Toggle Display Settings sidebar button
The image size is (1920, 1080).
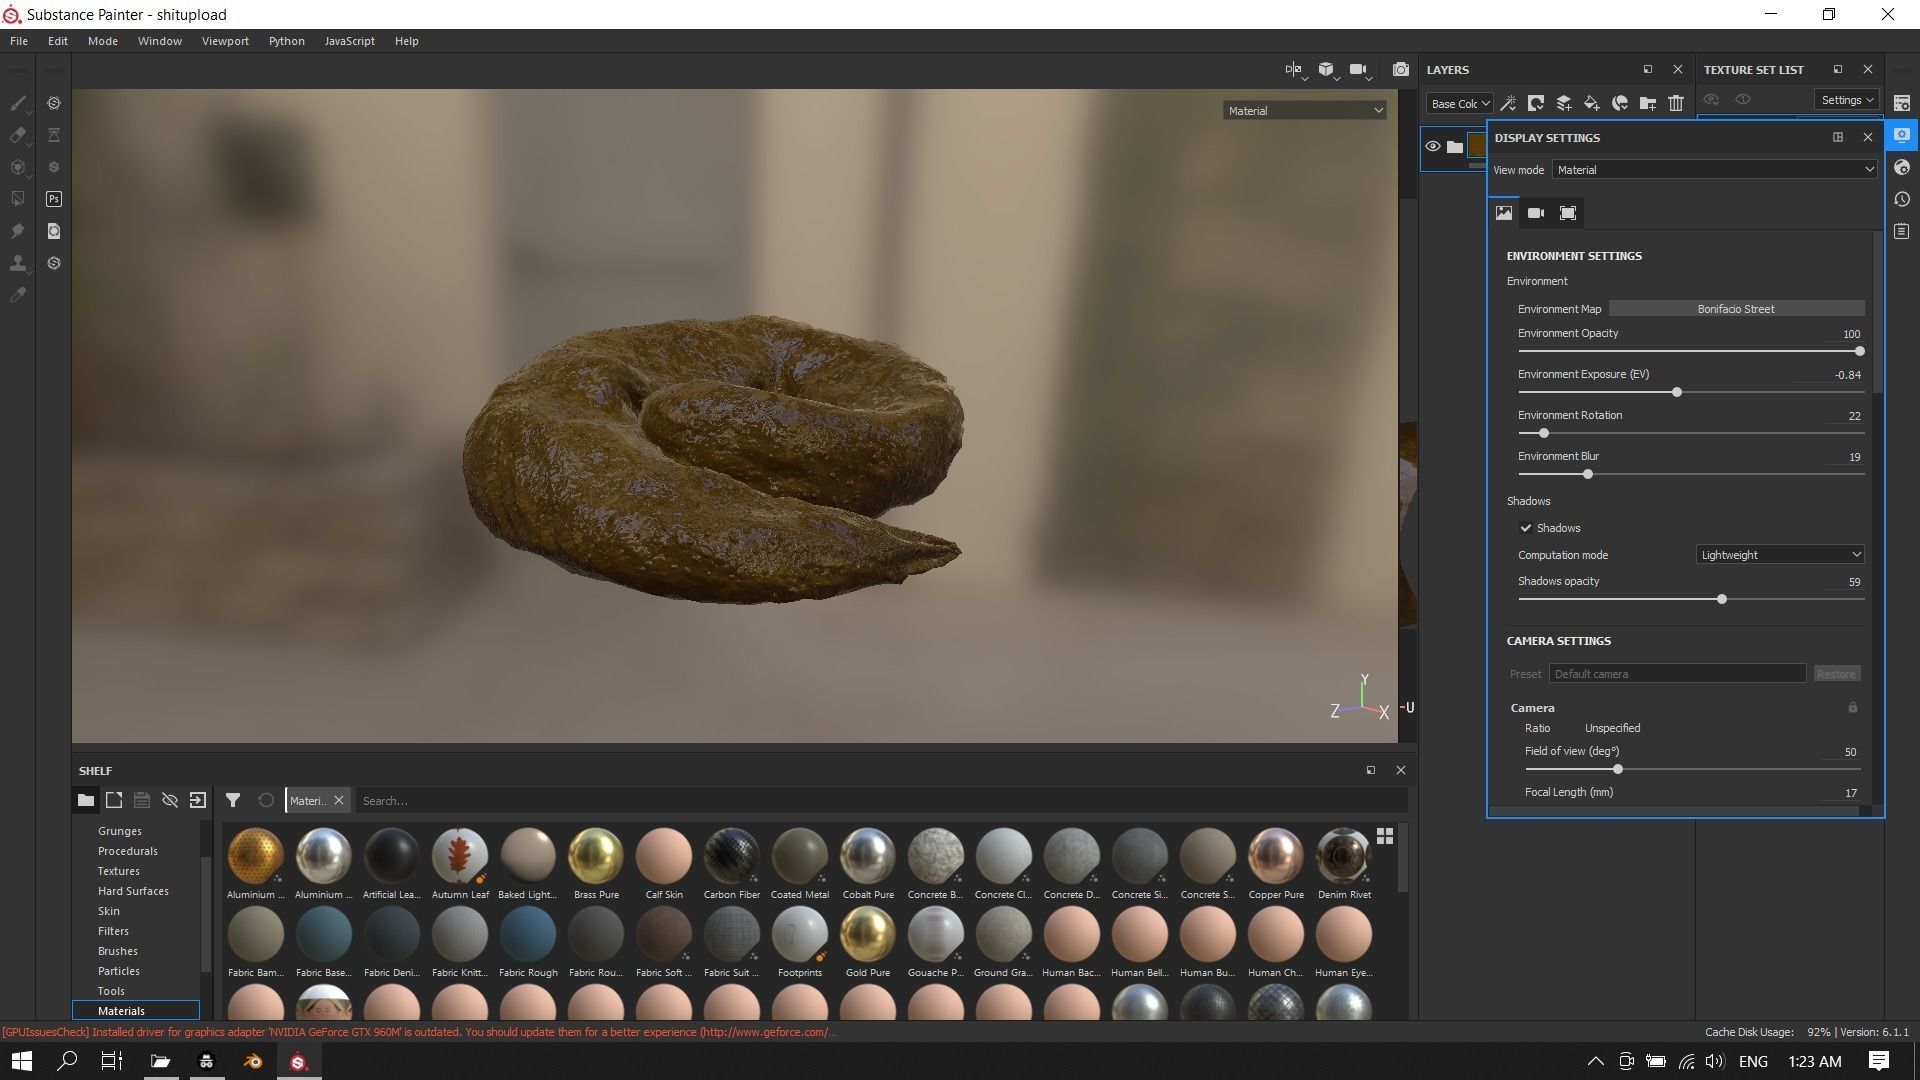click(x=1902, y=135)
